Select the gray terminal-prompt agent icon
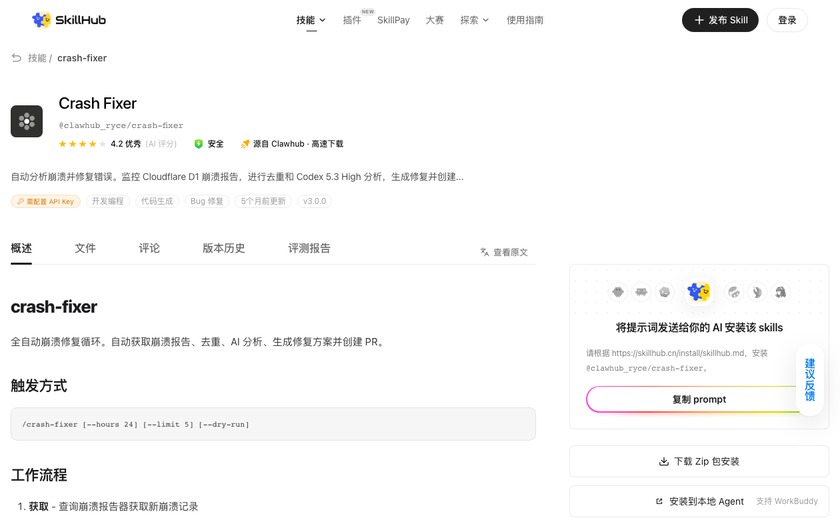Viewport: 840px width, 520px height. [x=665, y=292]
